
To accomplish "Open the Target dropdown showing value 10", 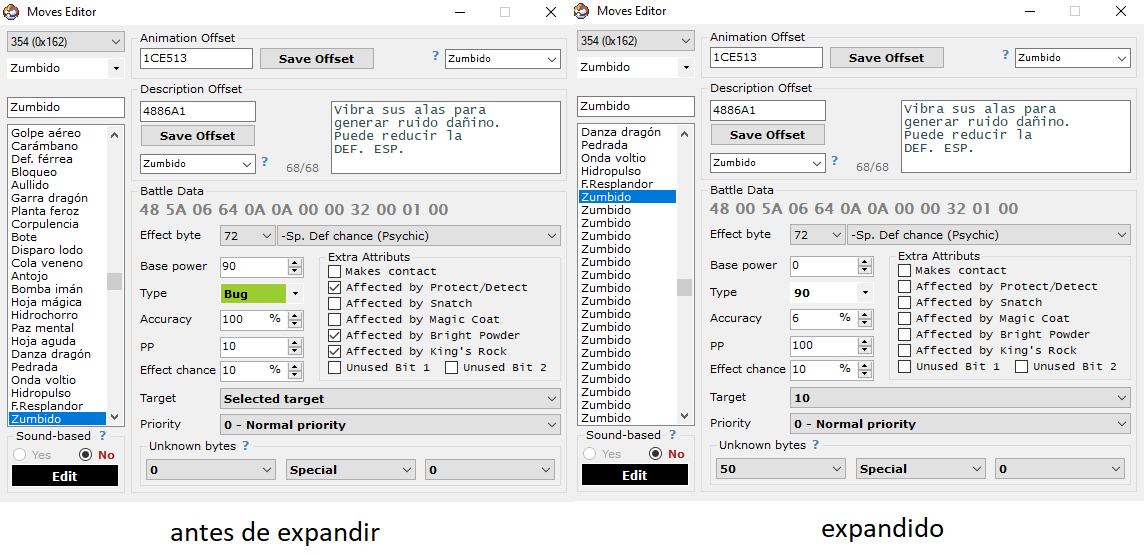I will (960, 398).
